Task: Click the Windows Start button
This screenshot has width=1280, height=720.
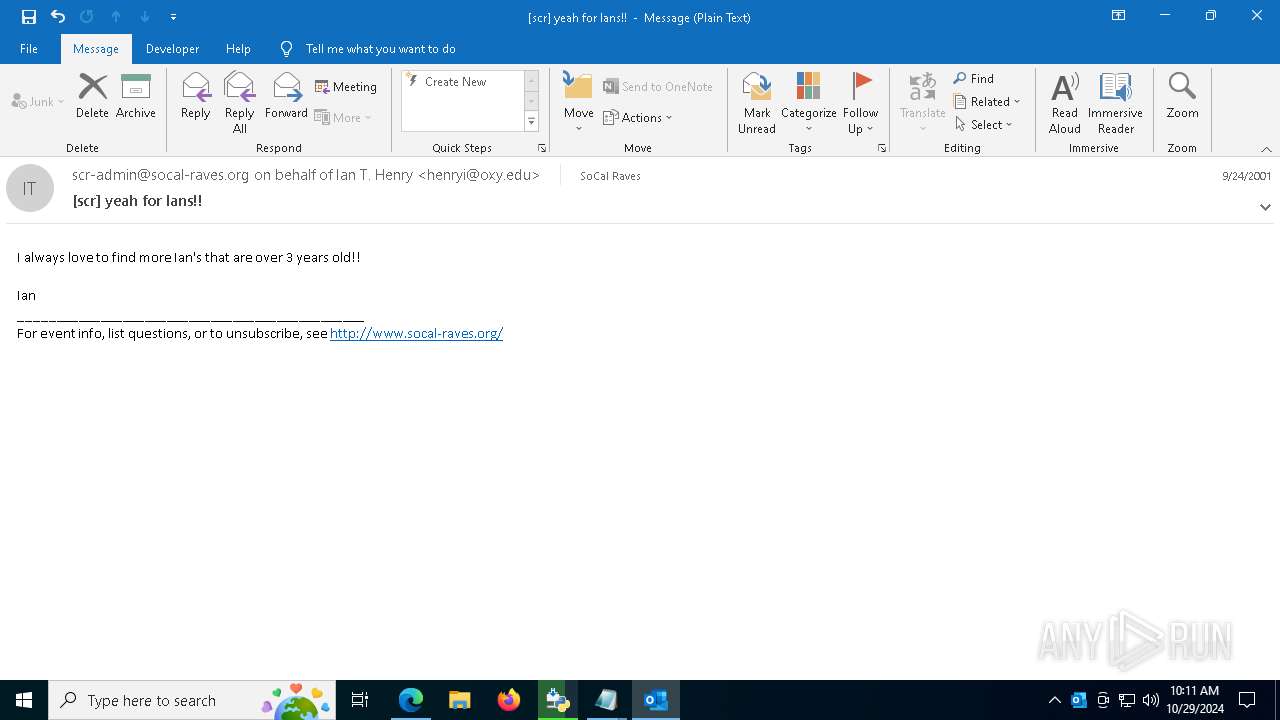Action: pos(24,700)
